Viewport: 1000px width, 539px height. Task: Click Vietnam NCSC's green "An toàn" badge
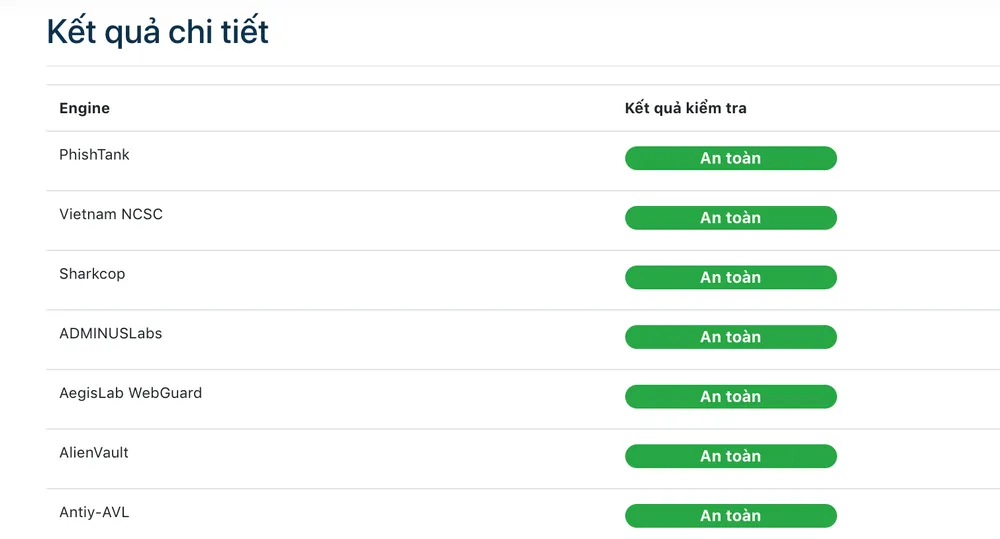[730, 218]
